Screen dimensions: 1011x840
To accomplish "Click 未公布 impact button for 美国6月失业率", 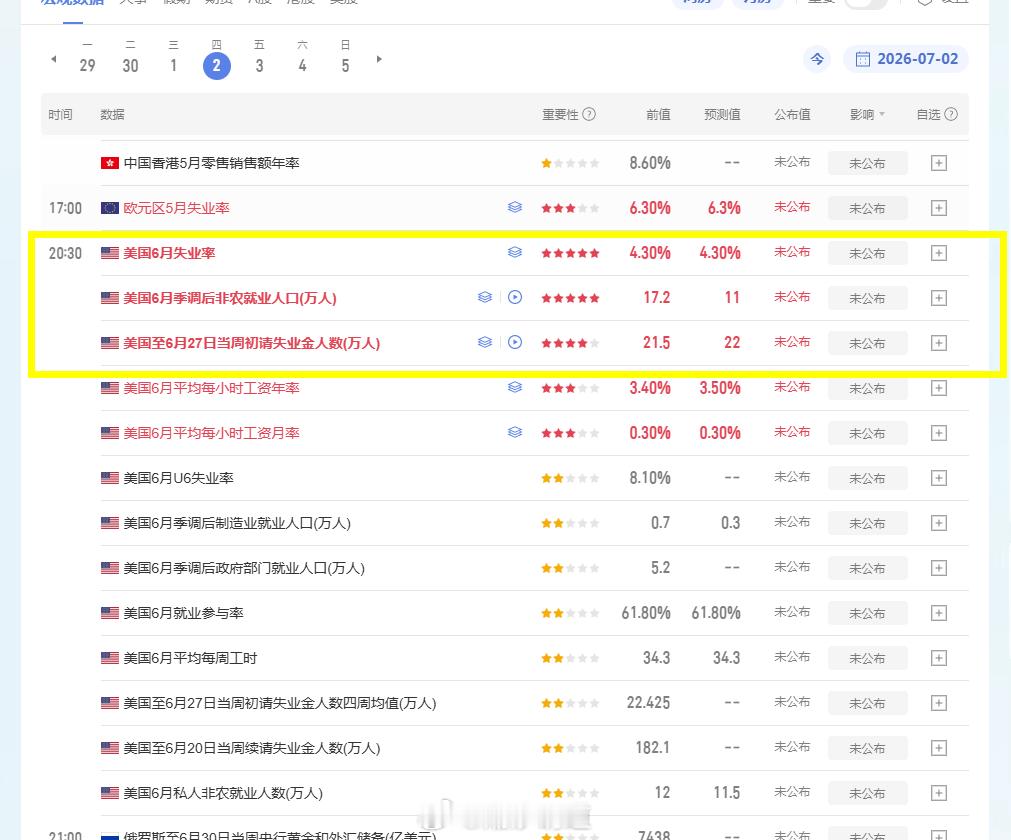I will point(867,253).
